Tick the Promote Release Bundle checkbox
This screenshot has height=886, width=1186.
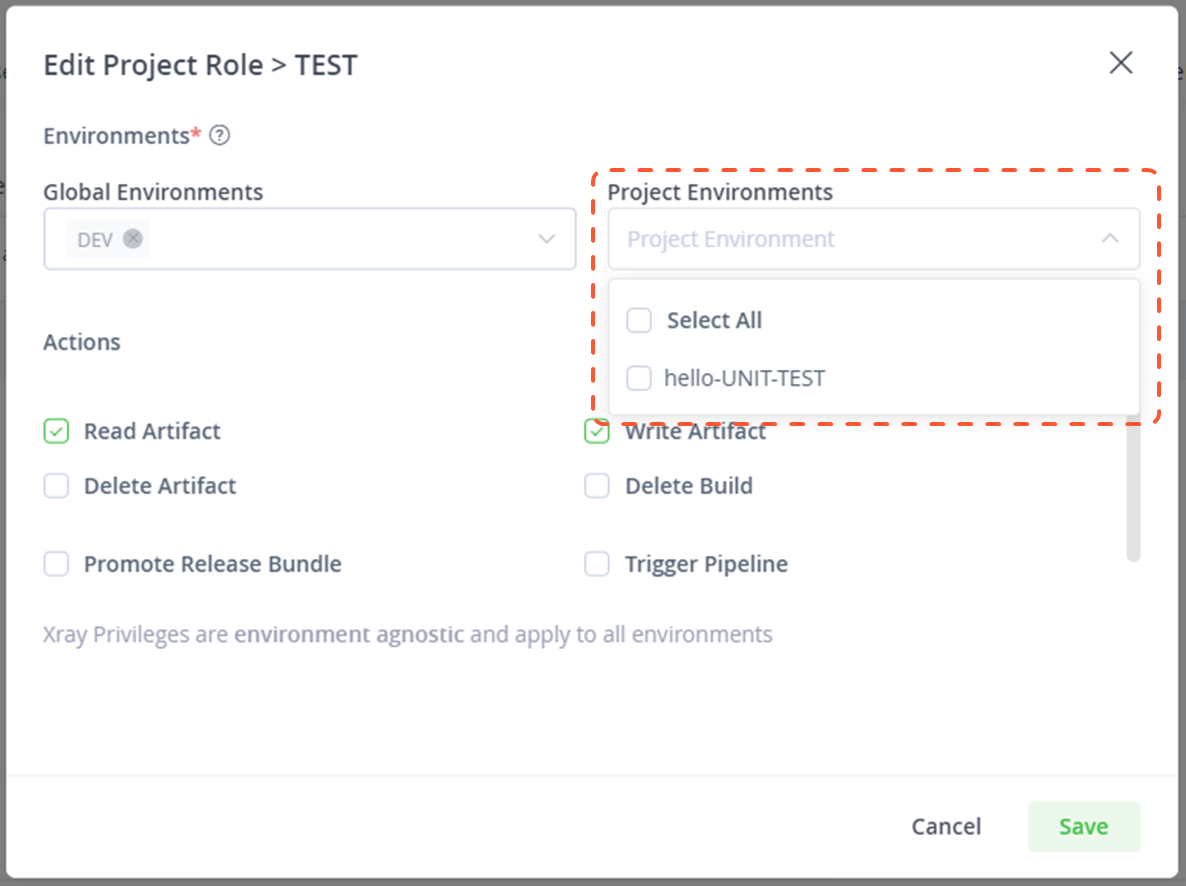pyautogui.click(x=56, y=564)
